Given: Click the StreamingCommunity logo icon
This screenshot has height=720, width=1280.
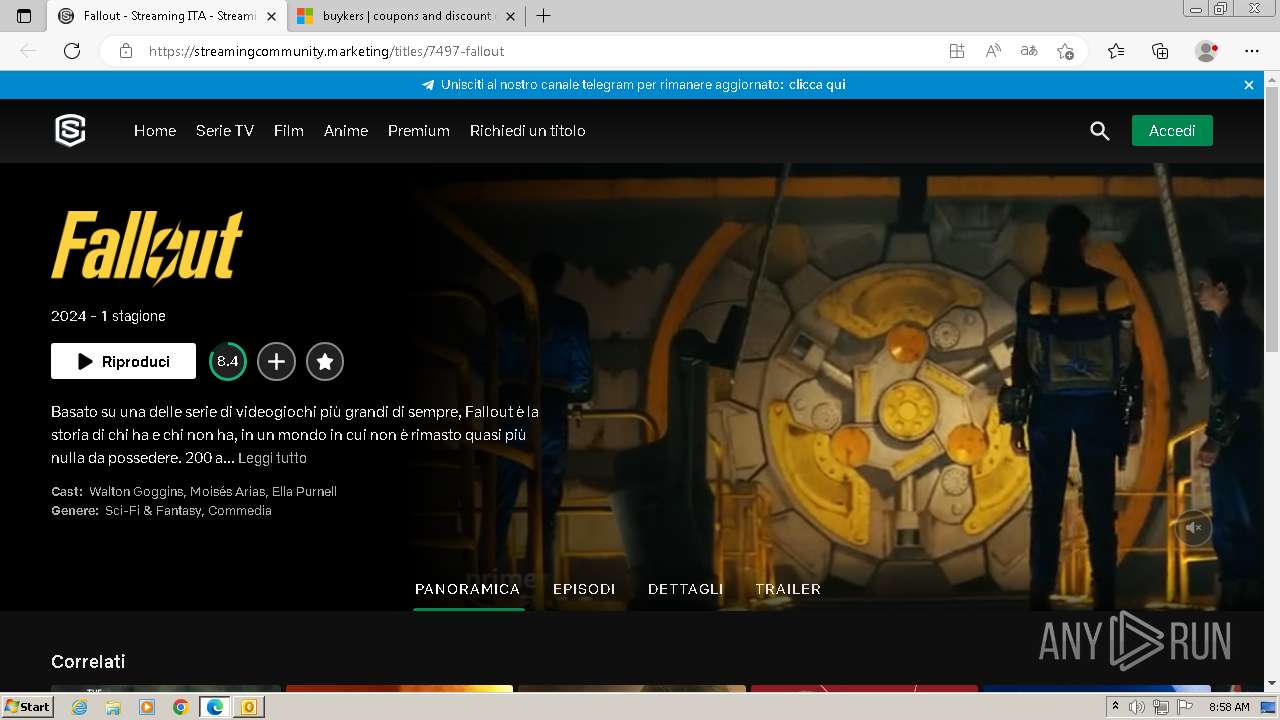Looking at the screenshot, I should point(70,130).
